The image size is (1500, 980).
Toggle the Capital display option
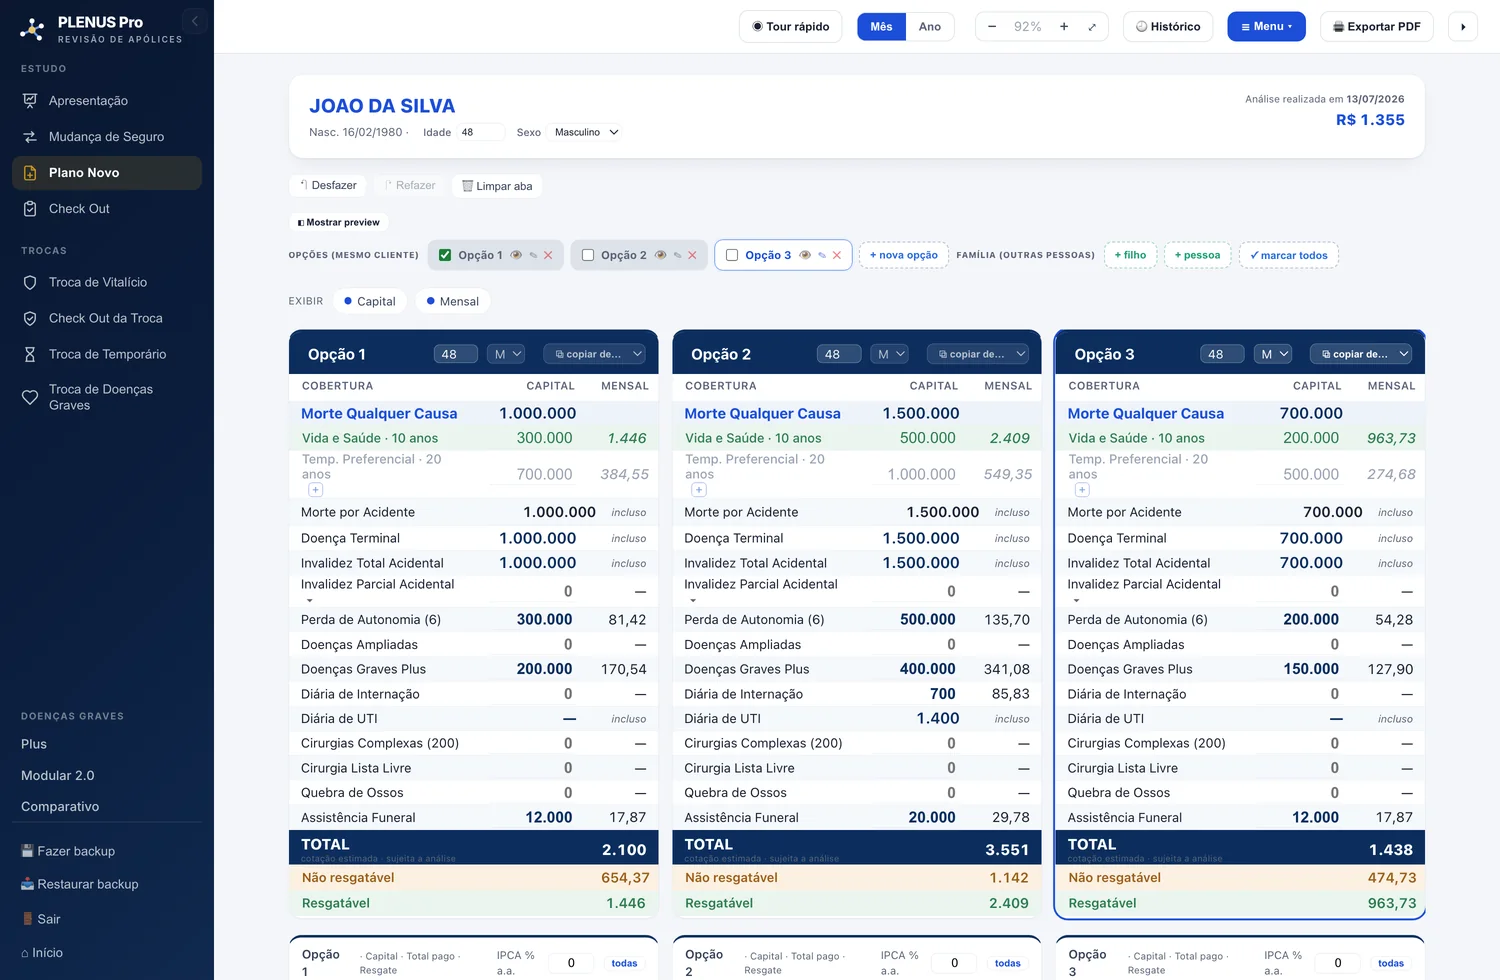tap(370, 301)
